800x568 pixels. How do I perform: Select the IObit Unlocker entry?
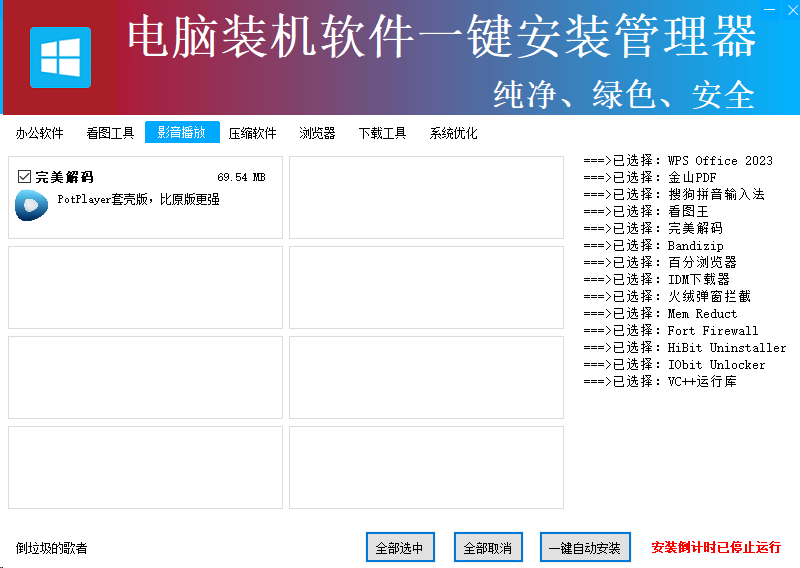[674, 364]
